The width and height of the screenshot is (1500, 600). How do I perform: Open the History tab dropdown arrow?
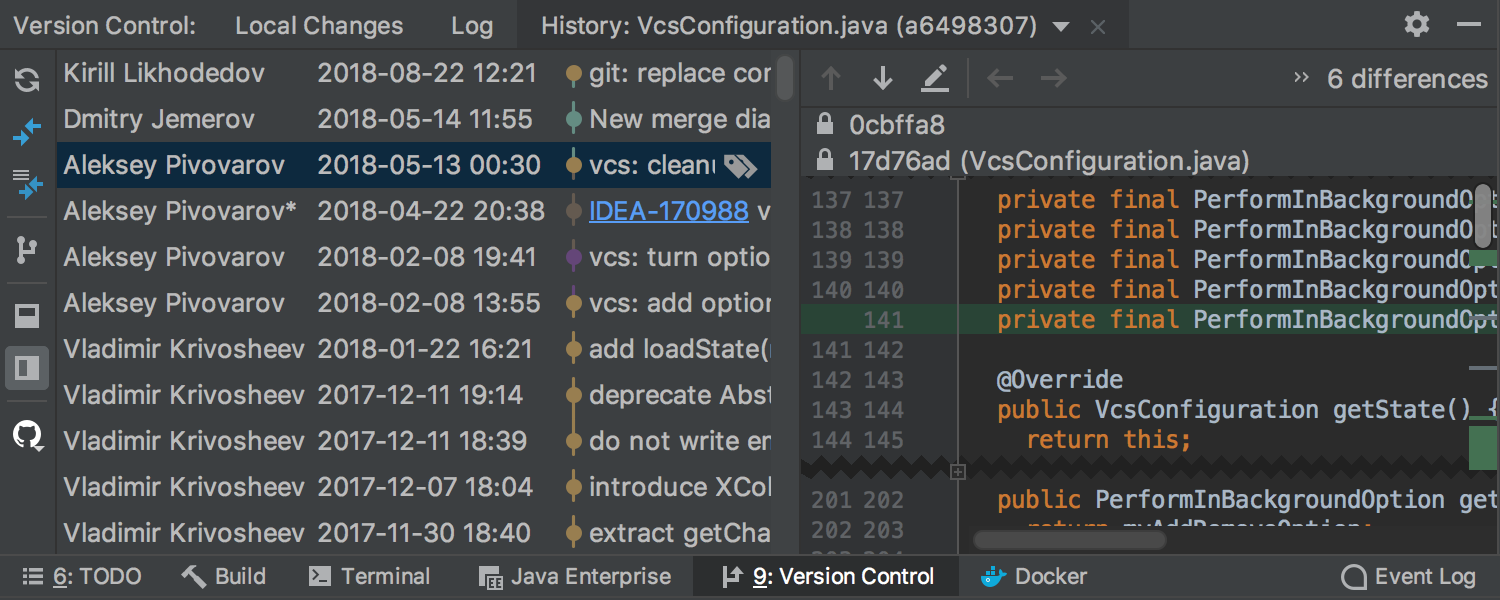(1062, 27)
